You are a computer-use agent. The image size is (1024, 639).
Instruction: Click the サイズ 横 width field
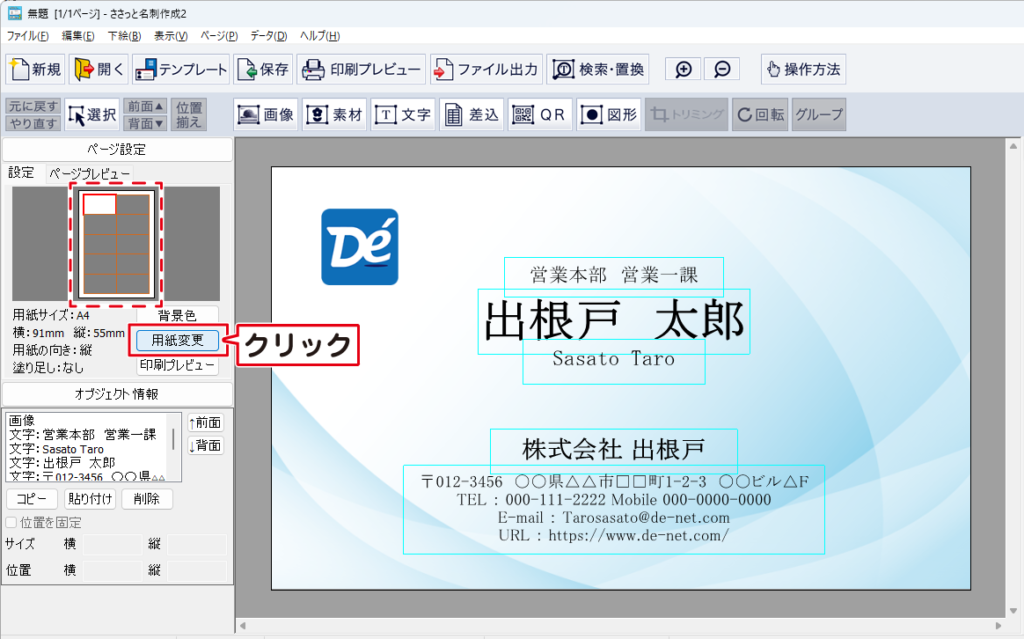click(x=112, y=544)
